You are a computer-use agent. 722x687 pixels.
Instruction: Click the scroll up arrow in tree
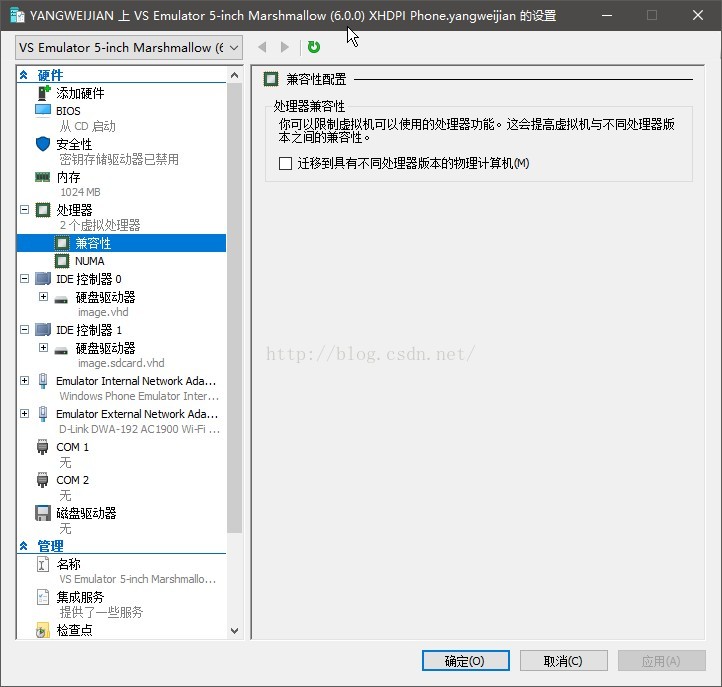pyautogui.click(x=234, y=75)
